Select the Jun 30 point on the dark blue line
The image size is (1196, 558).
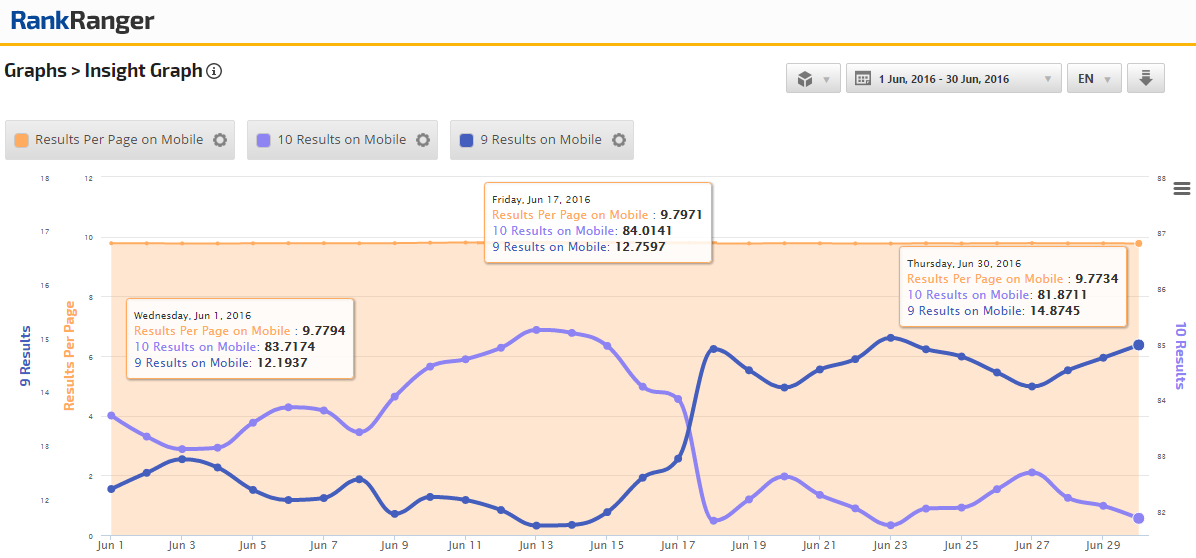point(1138,346)
